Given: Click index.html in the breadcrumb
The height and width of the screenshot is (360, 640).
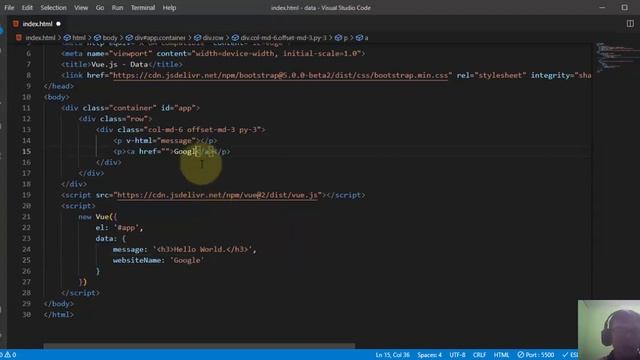Looking at the screenshot, I should [x=40, y=38].
